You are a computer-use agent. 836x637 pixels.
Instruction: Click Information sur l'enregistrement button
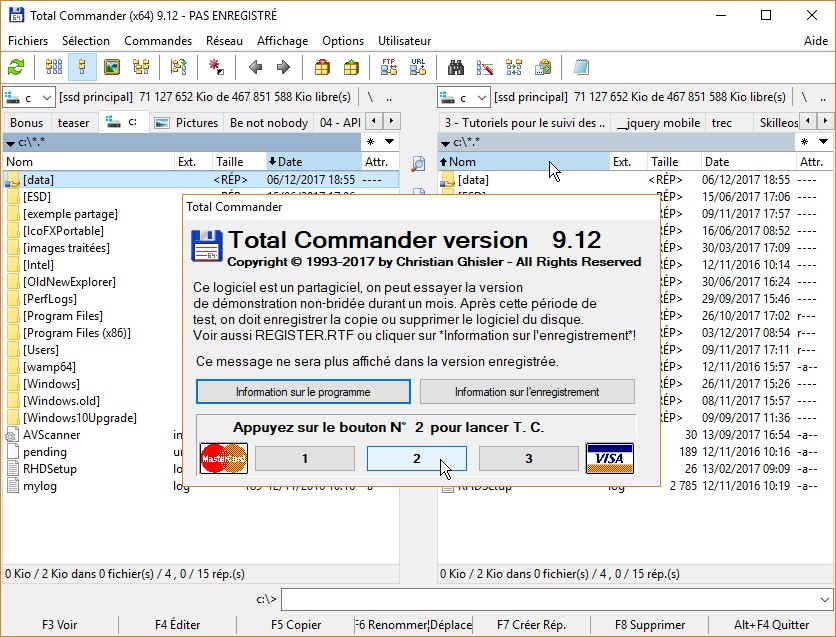point(527,391)
